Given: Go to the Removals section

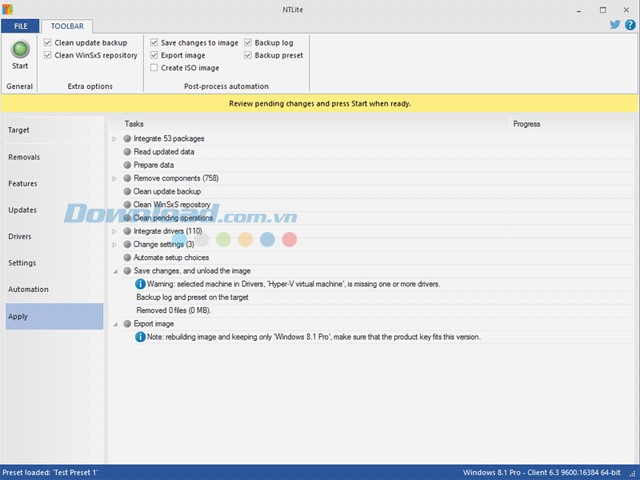Looking at the screenshot, I should coord(24,157).
